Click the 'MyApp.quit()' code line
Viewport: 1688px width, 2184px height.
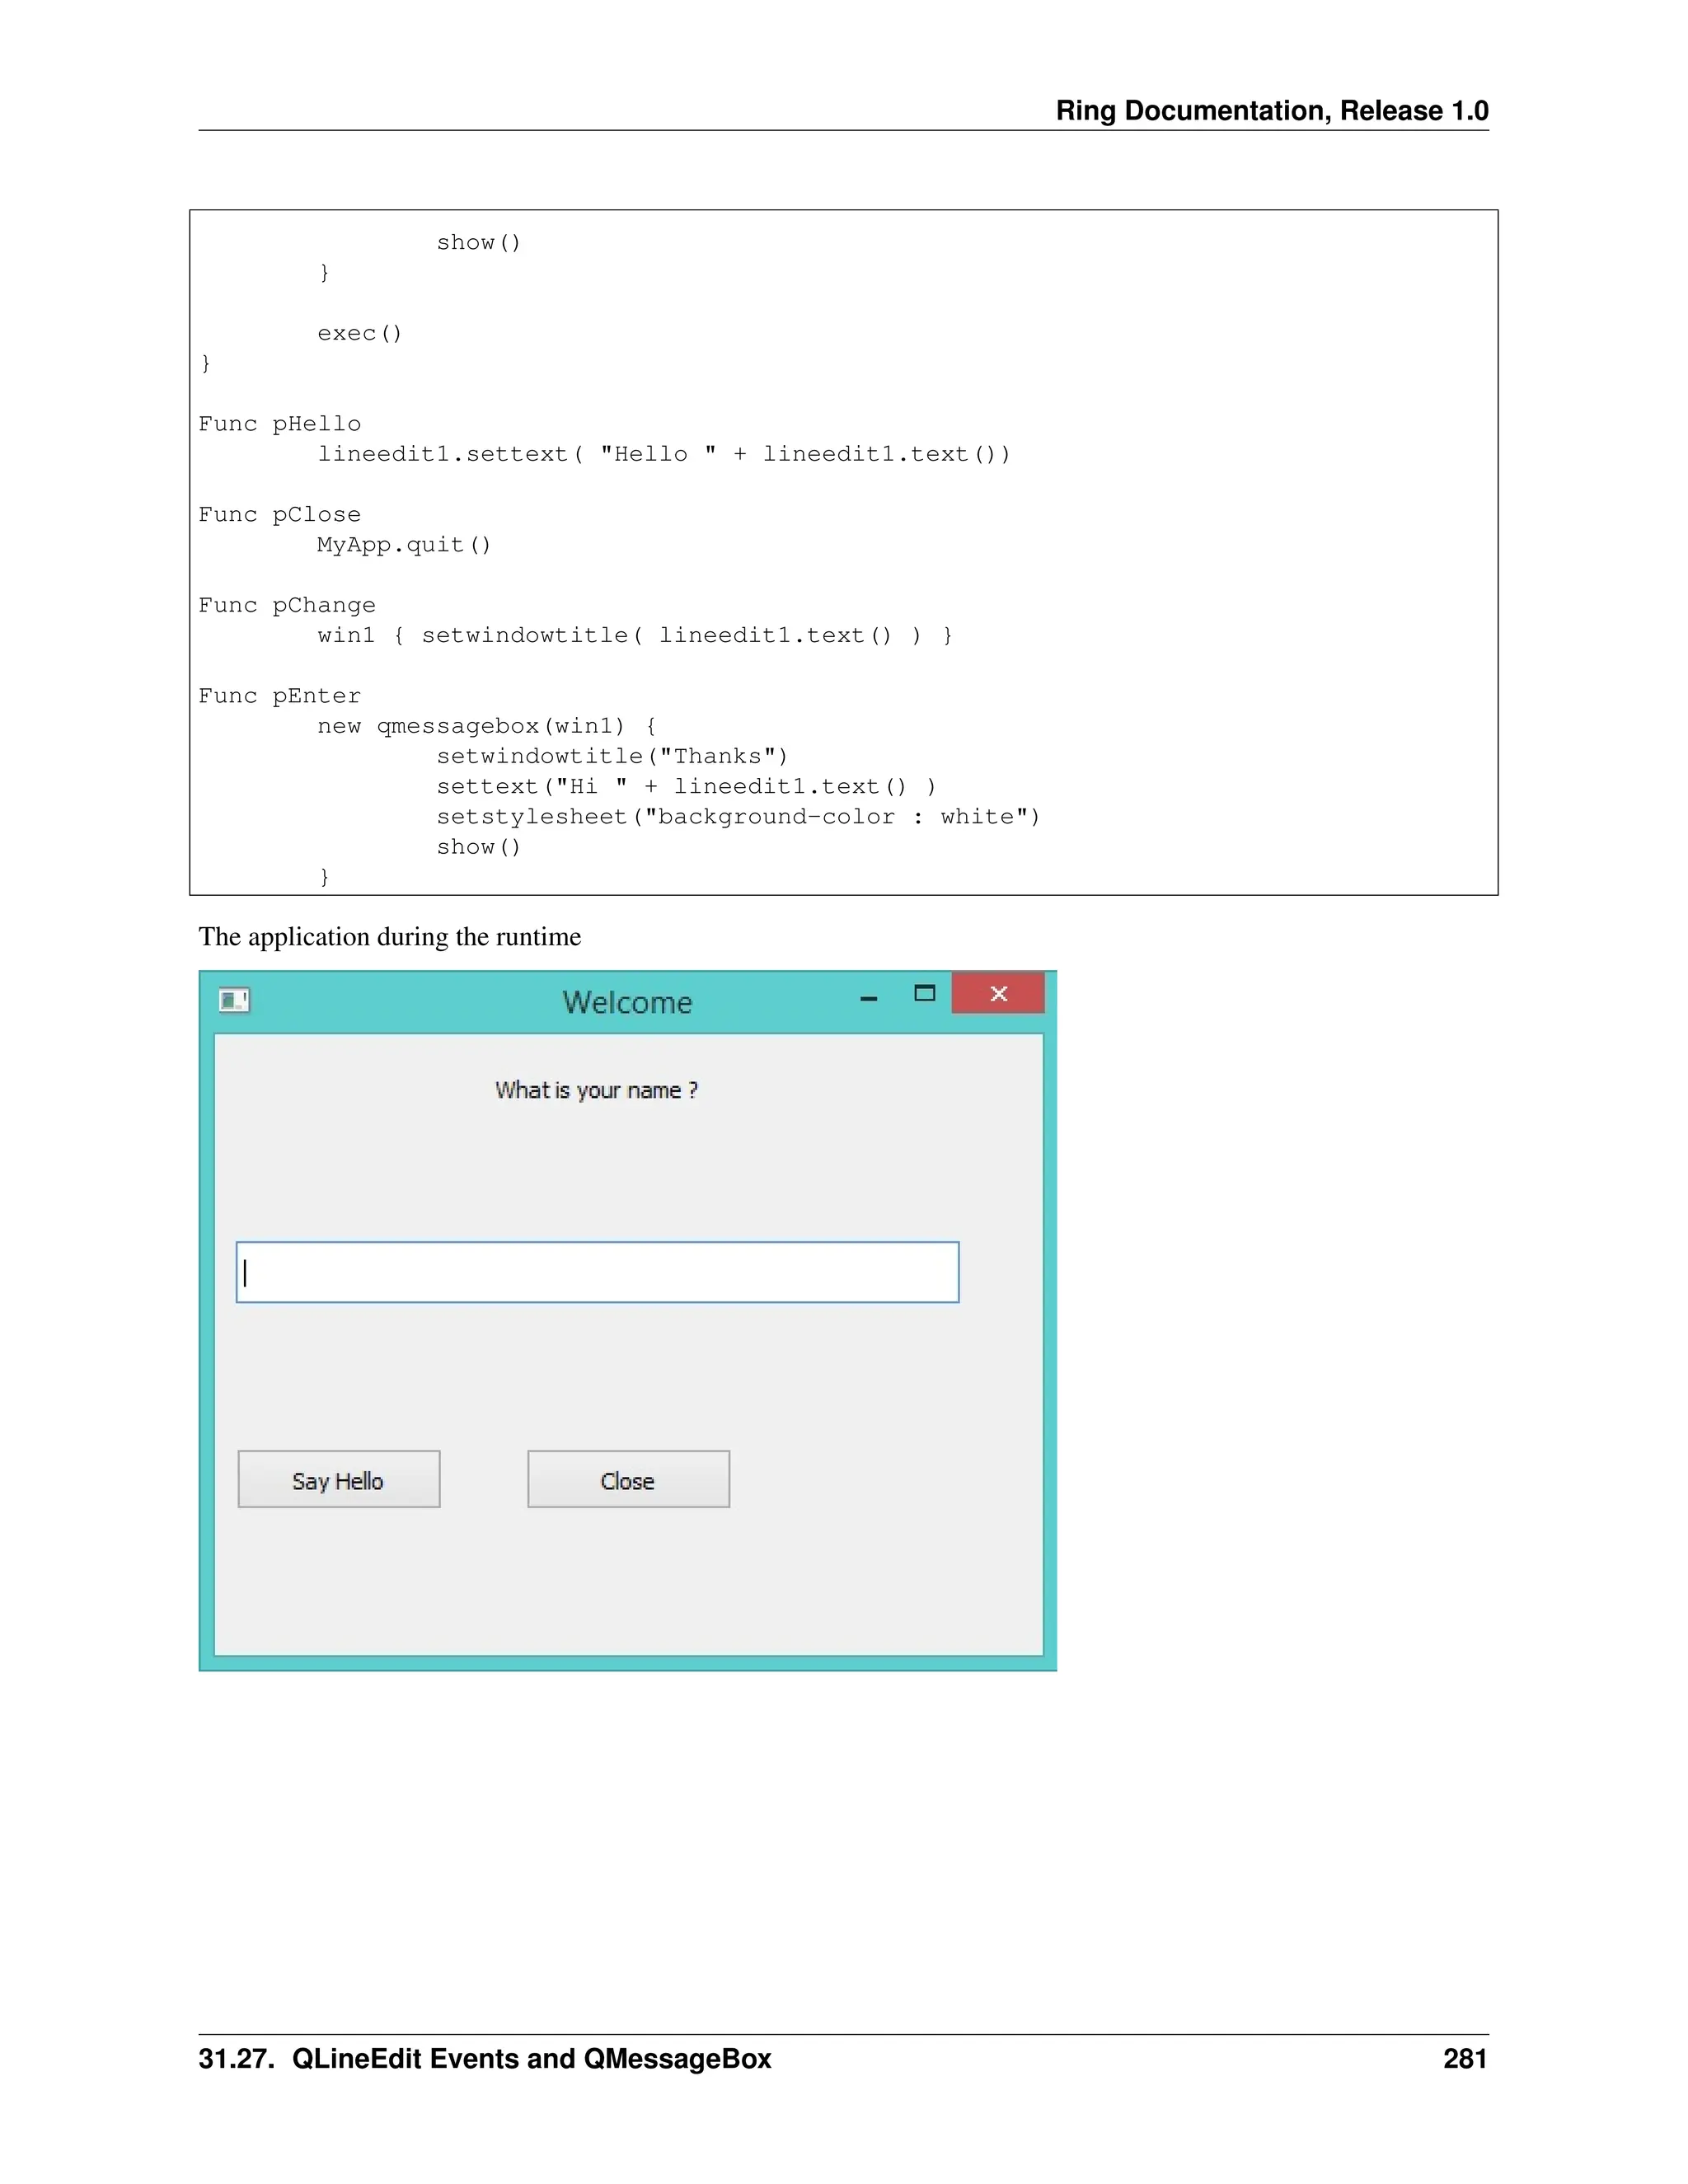tap(404, 545)
